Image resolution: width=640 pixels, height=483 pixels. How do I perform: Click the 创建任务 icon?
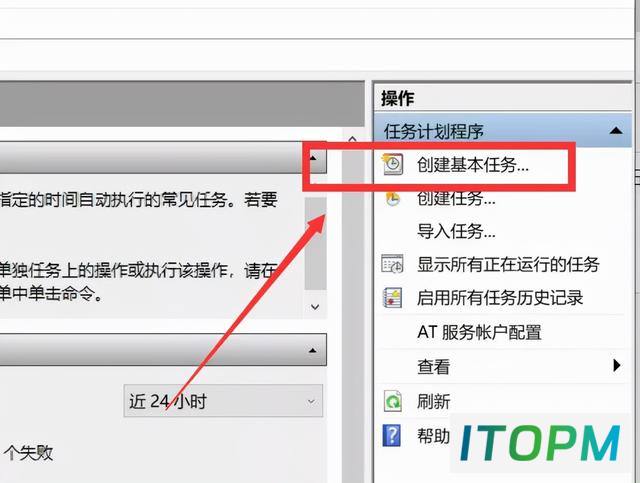392,198
